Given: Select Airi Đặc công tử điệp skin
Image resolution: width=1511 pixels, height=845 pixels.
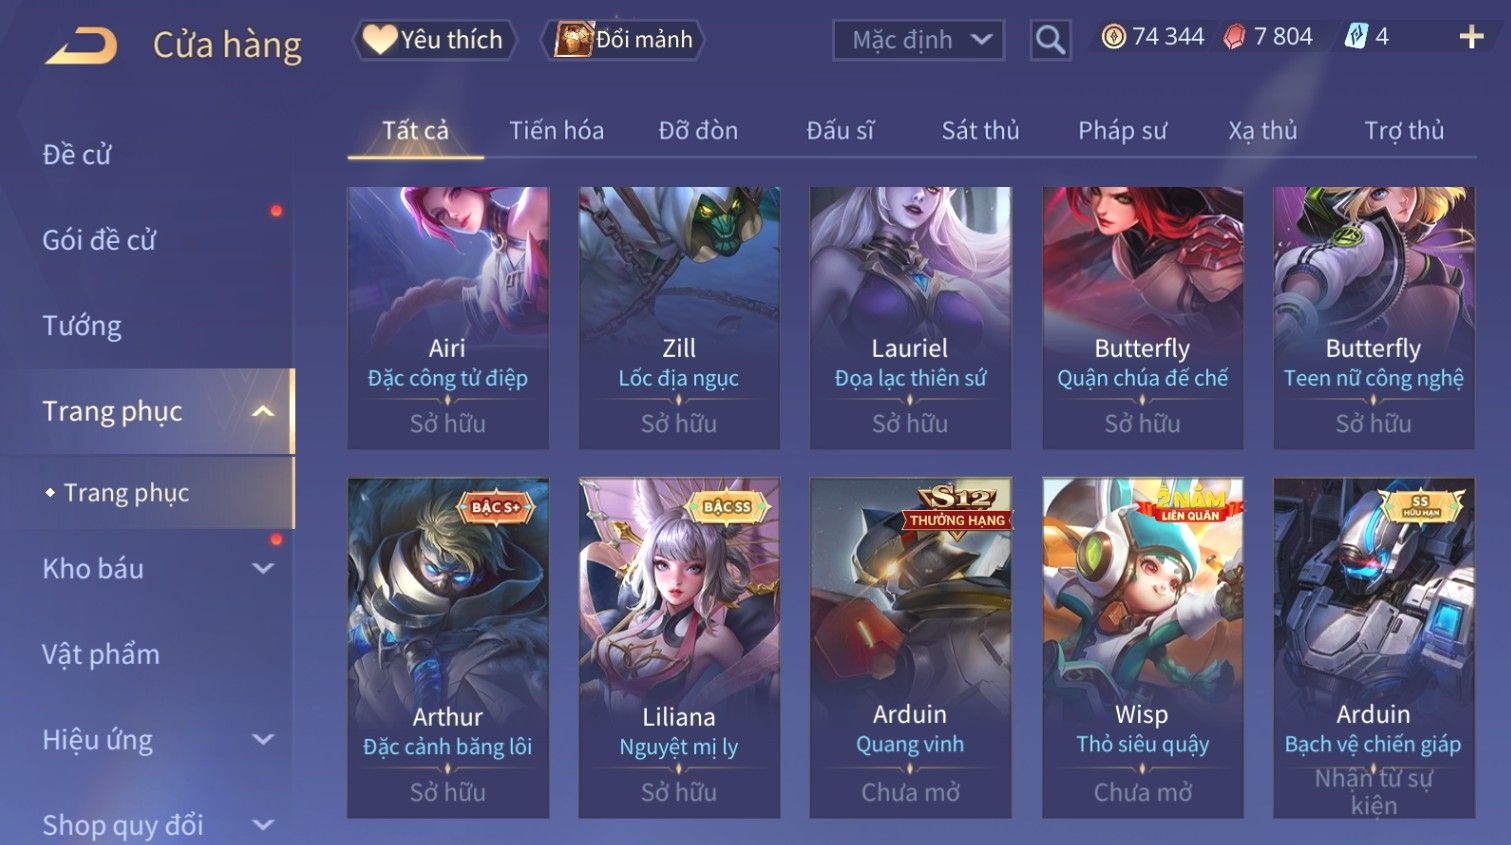Looking at the screenshot, I should pyautogui.click(x=447, y=318).
